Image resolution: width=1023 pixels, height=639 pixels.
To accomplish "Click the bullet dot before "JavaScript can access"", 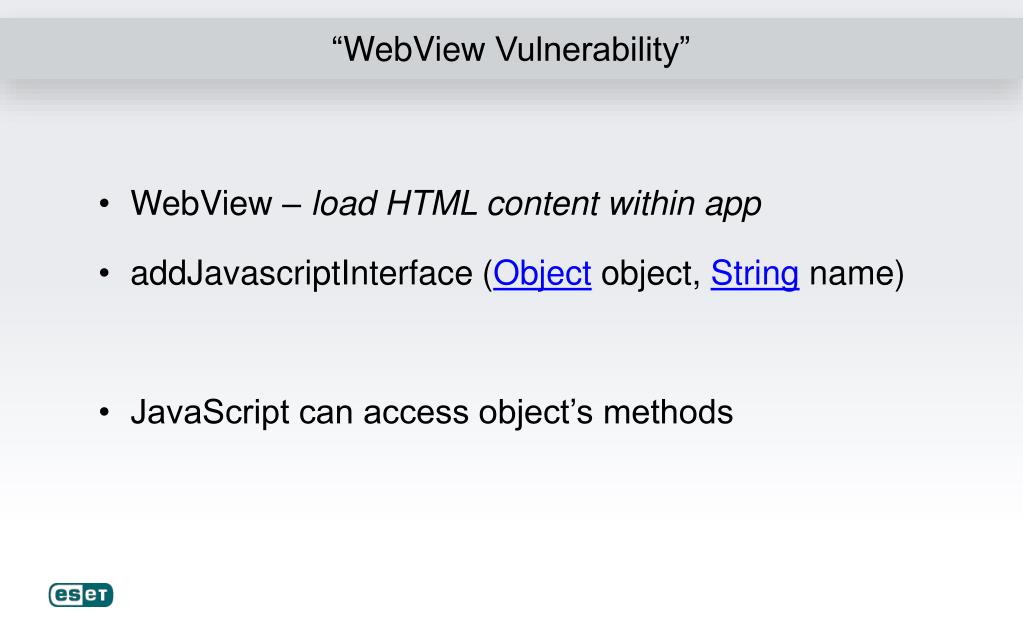I will (104, 413).
